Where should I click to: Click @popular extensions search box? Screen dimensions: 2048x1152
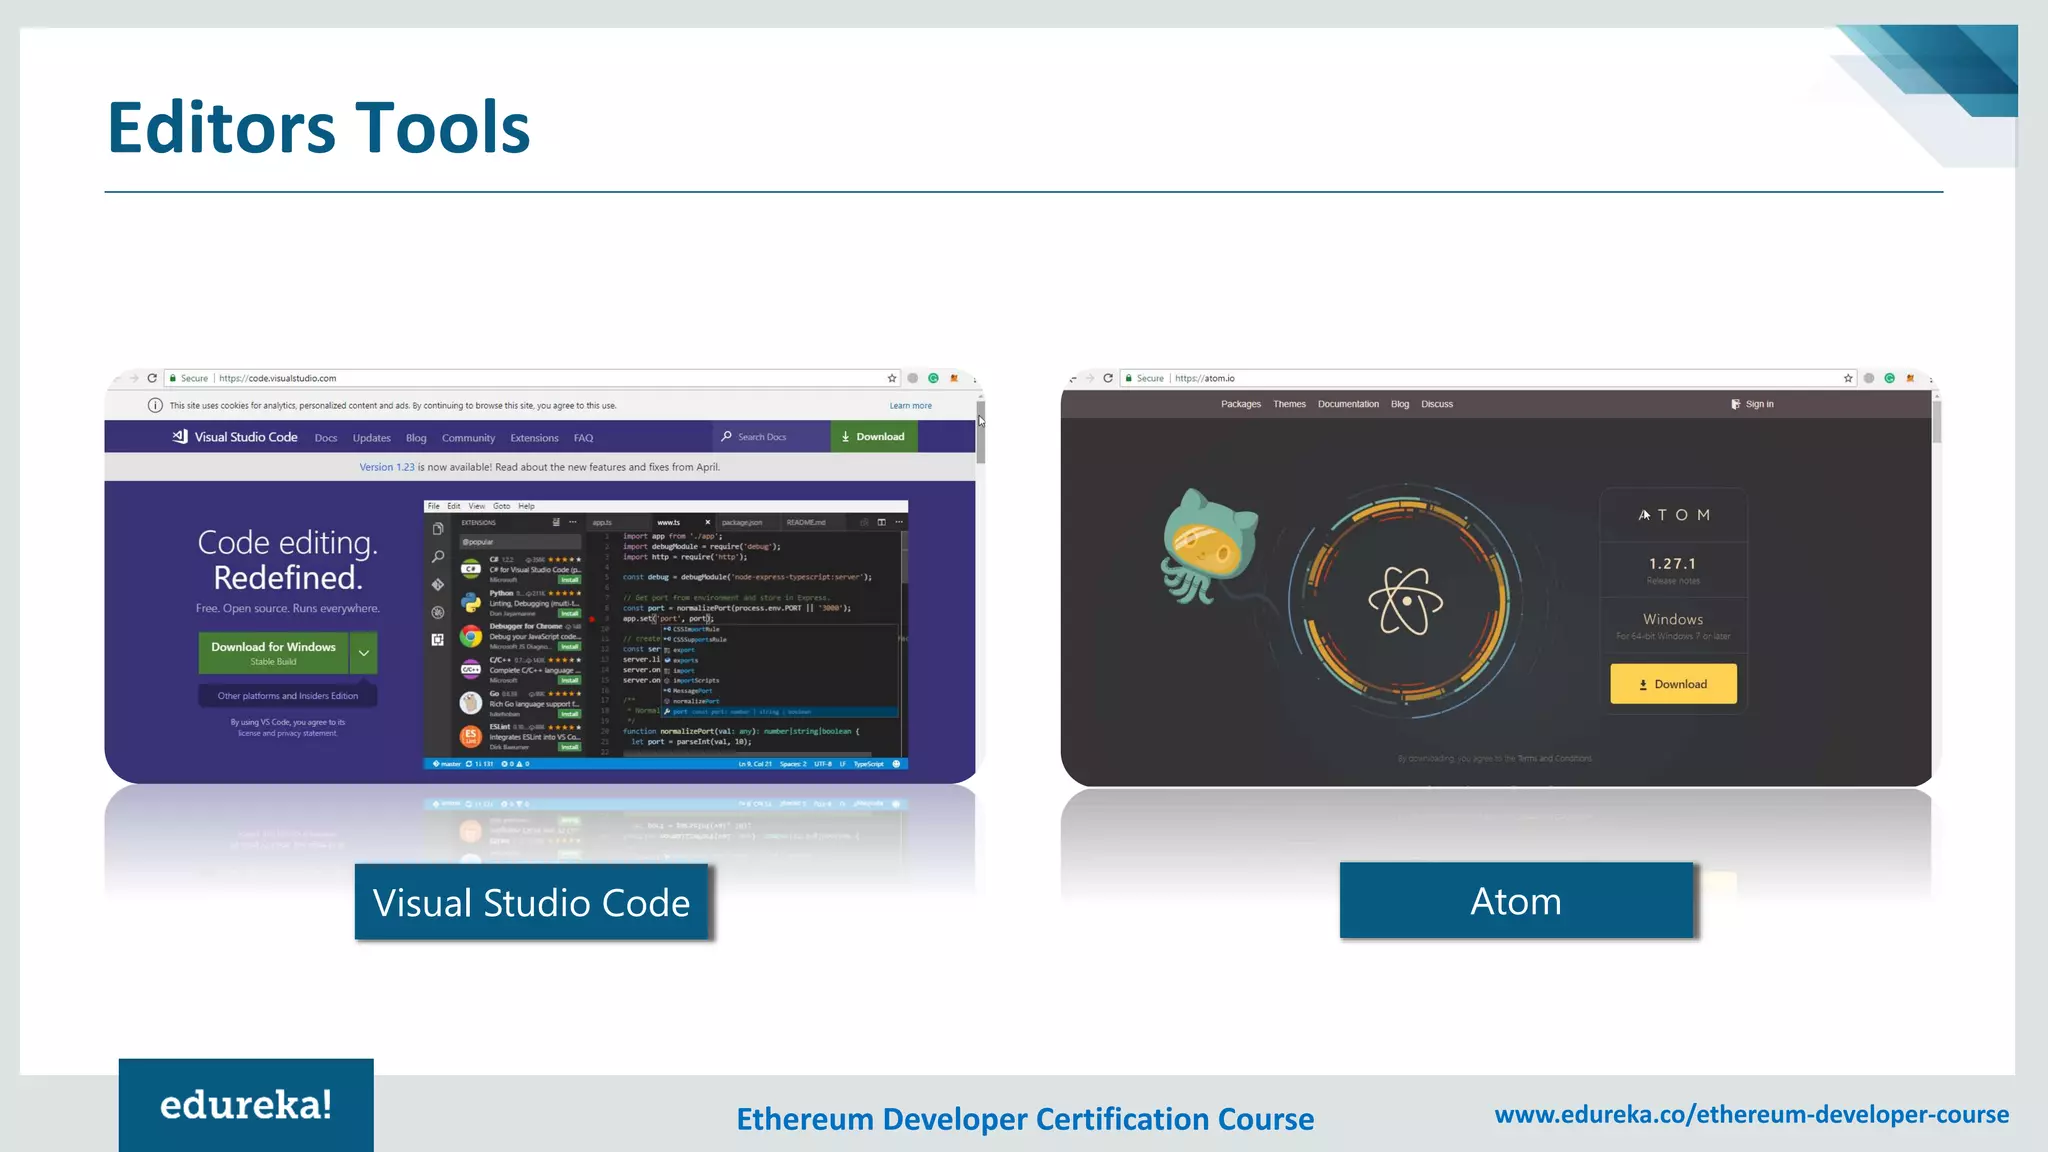[520, 542]
